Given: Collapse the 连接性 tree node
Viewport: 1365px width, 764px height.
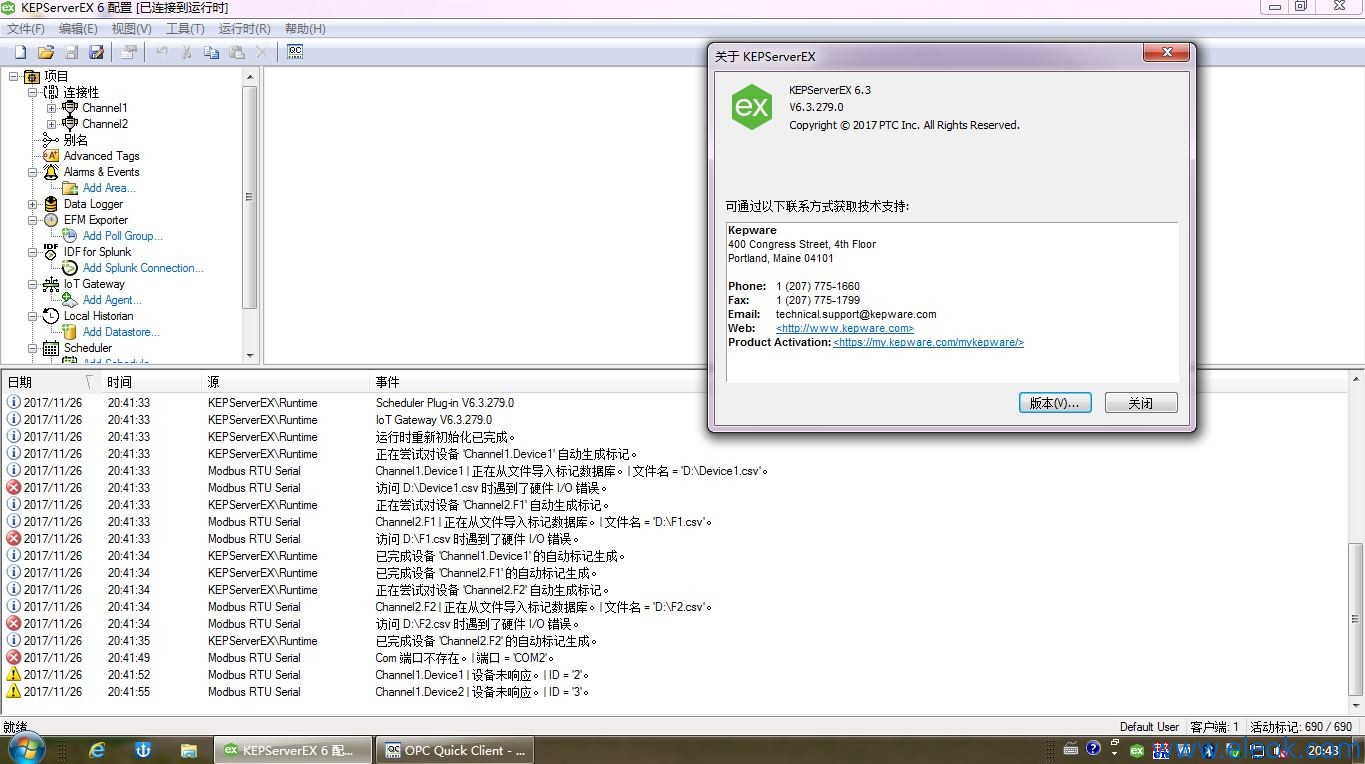Looking at the screenshot, I should coord(33,92).
